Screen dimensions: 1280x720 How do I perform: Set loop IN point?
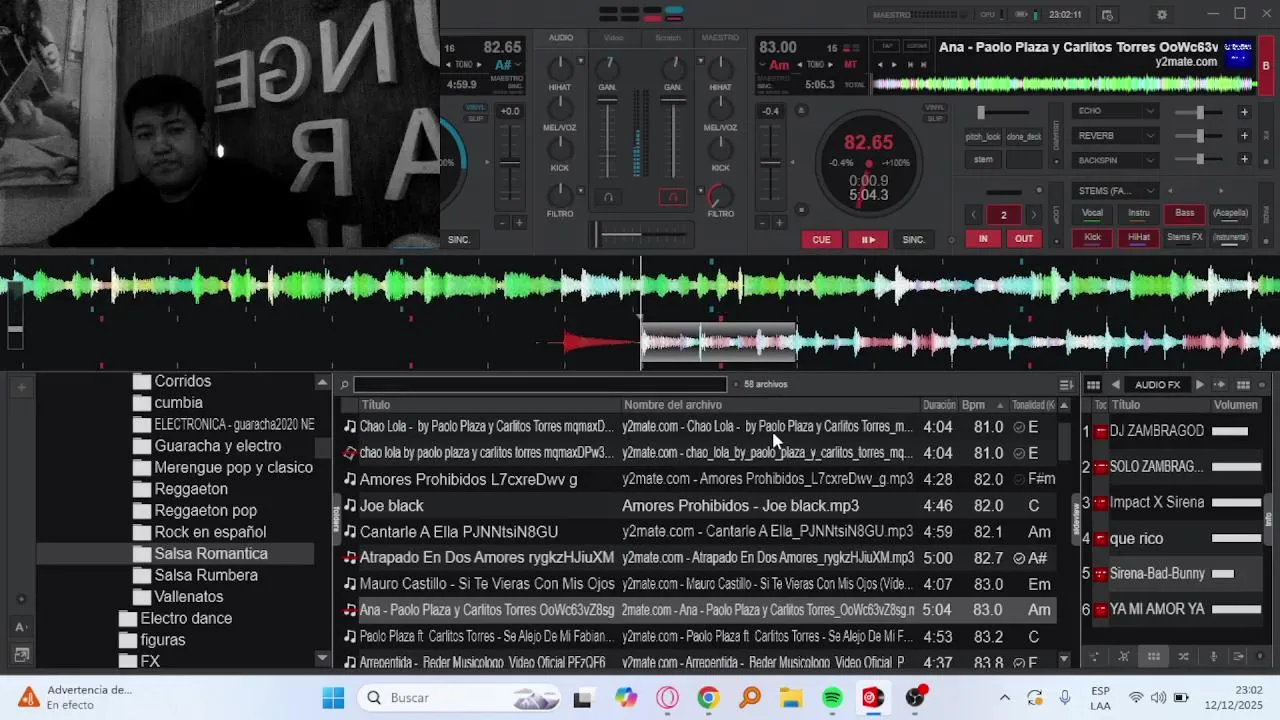pyautogui.click(x=983, y=239)
